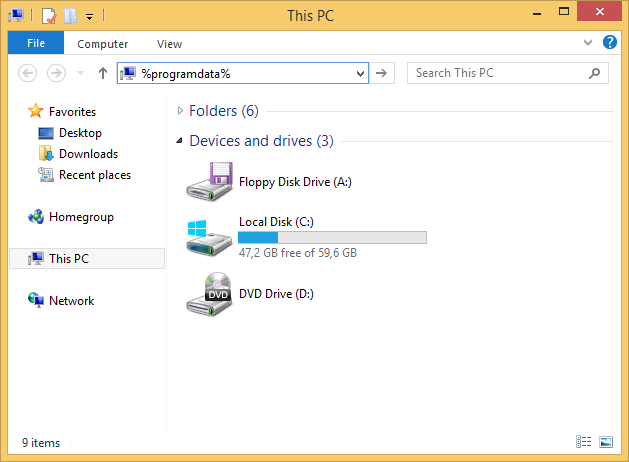Screen dimensions: 629x462
Task: Expand the ribbon with the chevron
Action: [588, 43]
